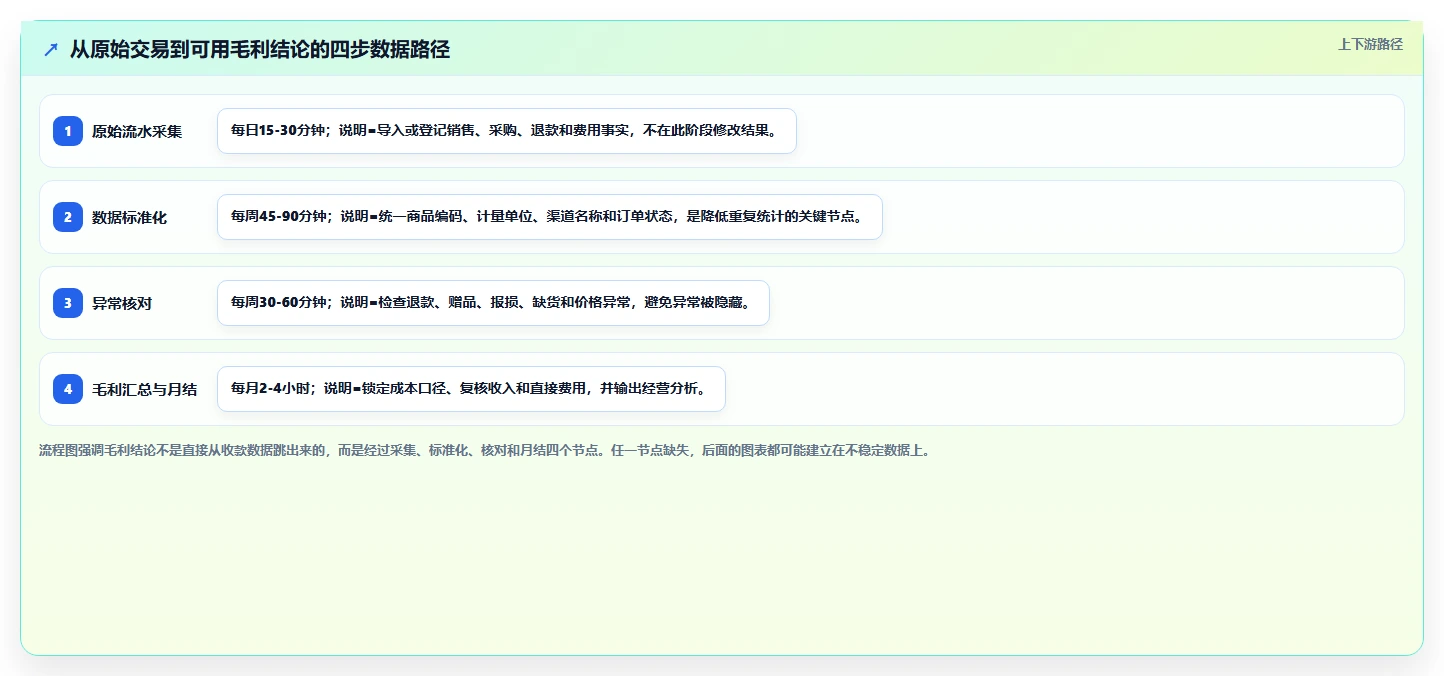This screenshot has width=1444, height=676.
Task: Click the step 3 number badge
Action: click(x=68, y=303)
